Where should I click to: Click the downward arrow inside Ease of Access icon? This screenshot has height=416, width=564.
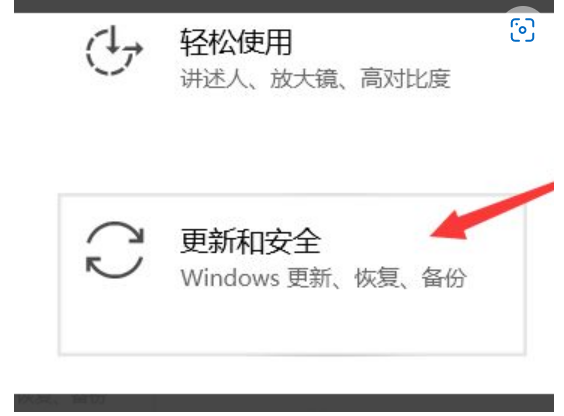click(113, 40)
